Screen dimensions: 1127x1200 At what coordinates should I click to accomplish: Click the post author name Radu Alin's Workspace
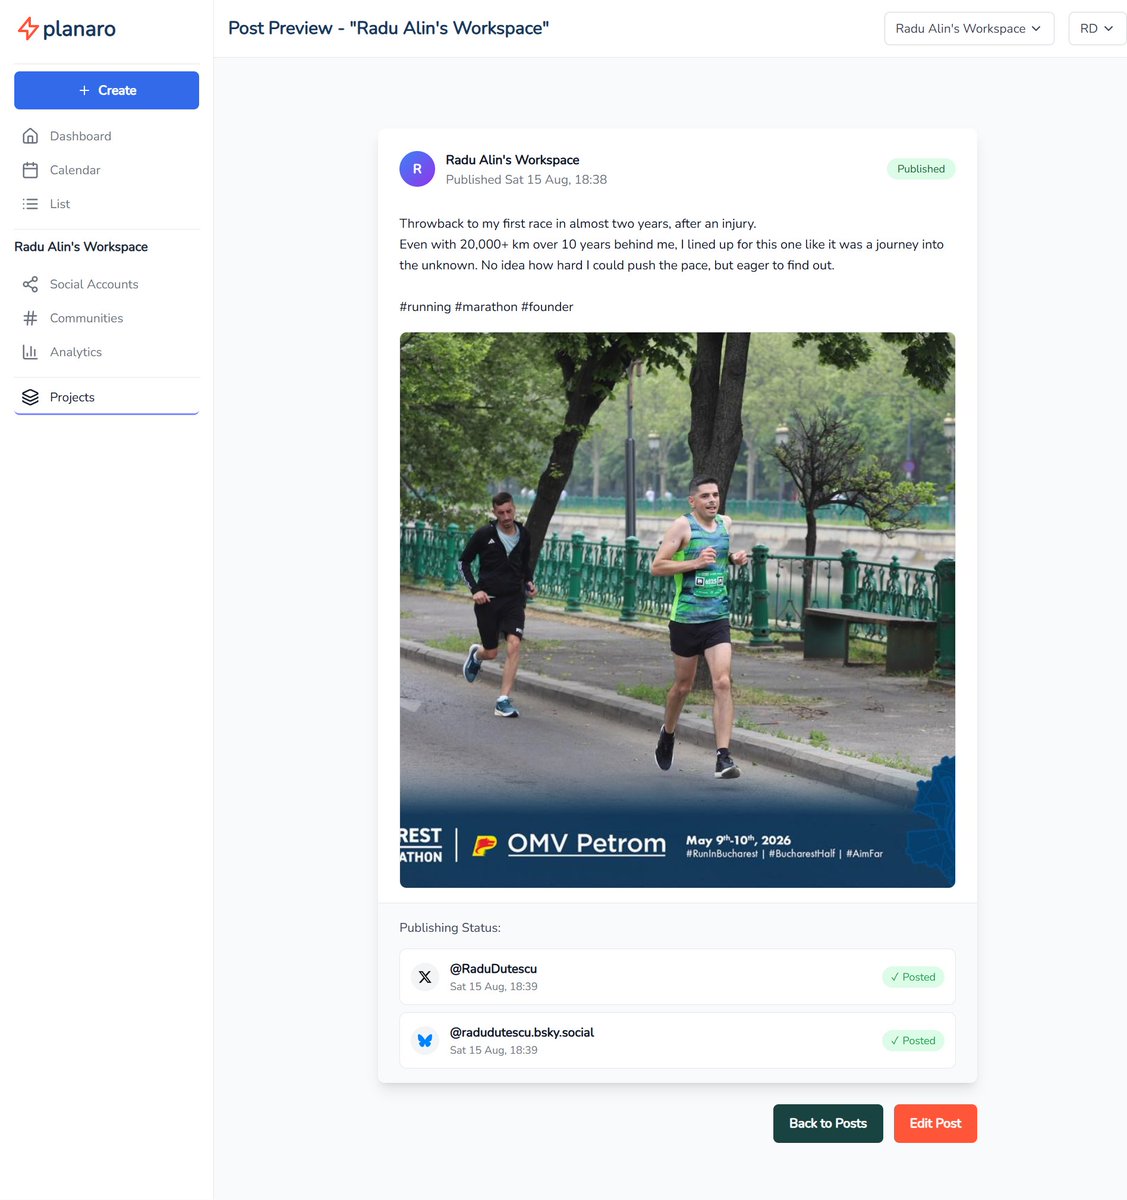(x=512, y=160)
